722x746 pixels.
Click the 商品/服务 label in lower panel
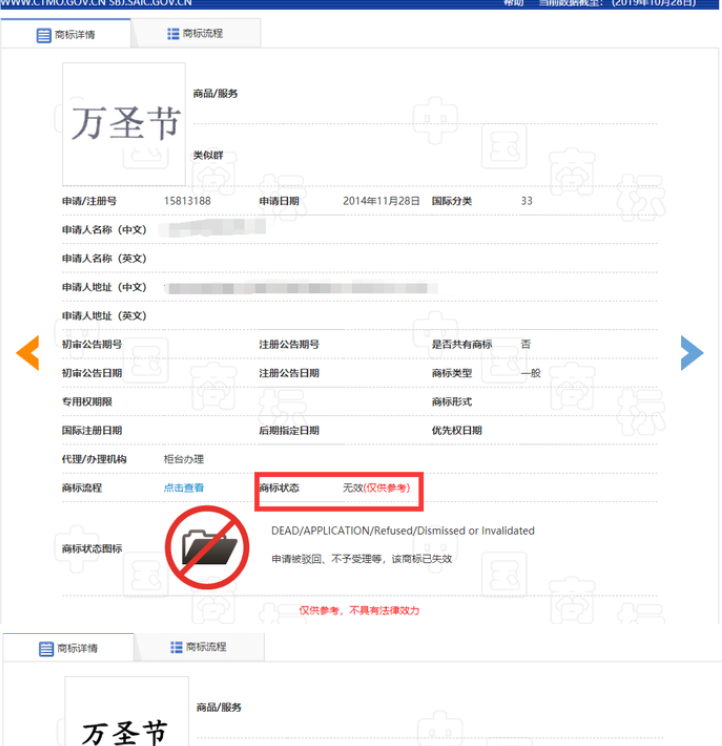point(219,707)
